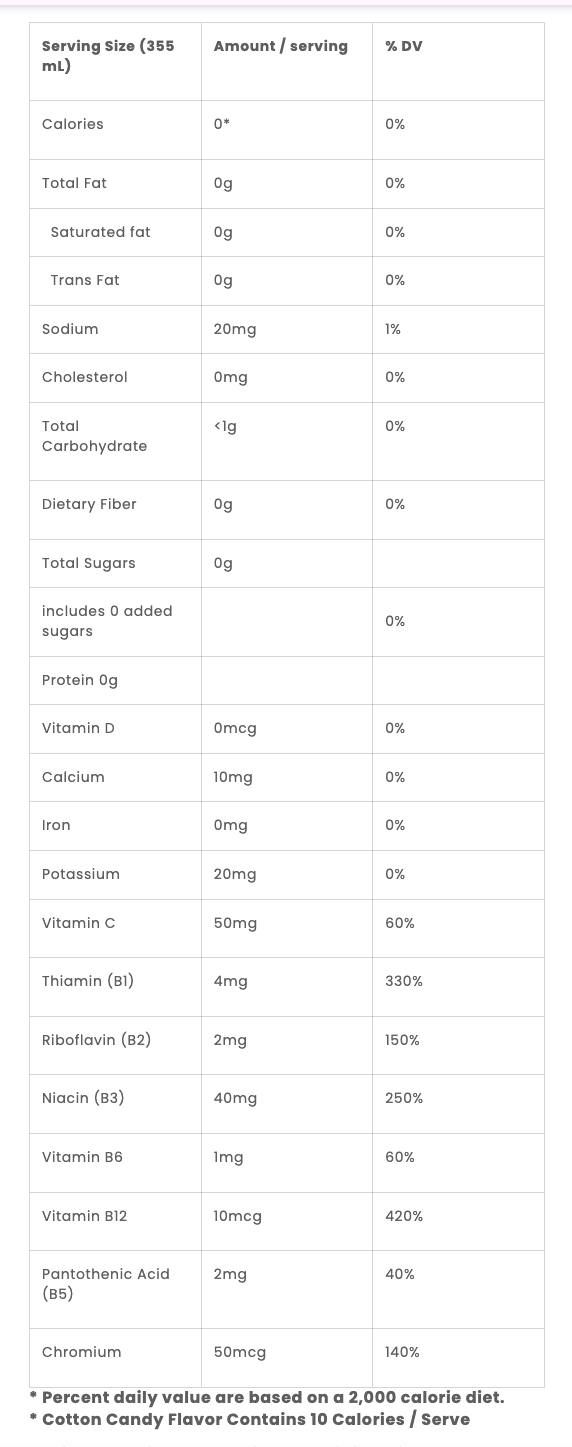Select the Cotton Candy Flavor calorie note
The height and width of the screenshot is (1447, 572).
(x=249, y=1418)
